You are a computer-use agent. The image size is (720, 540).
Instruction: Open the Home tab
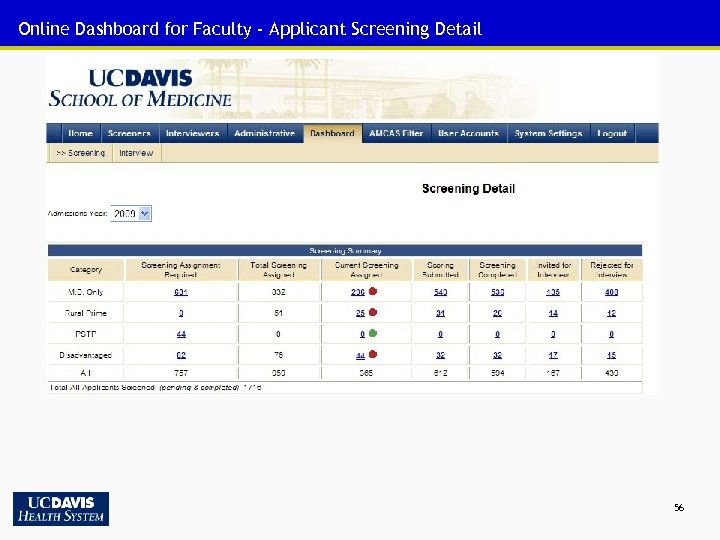[x=80, y=133]
